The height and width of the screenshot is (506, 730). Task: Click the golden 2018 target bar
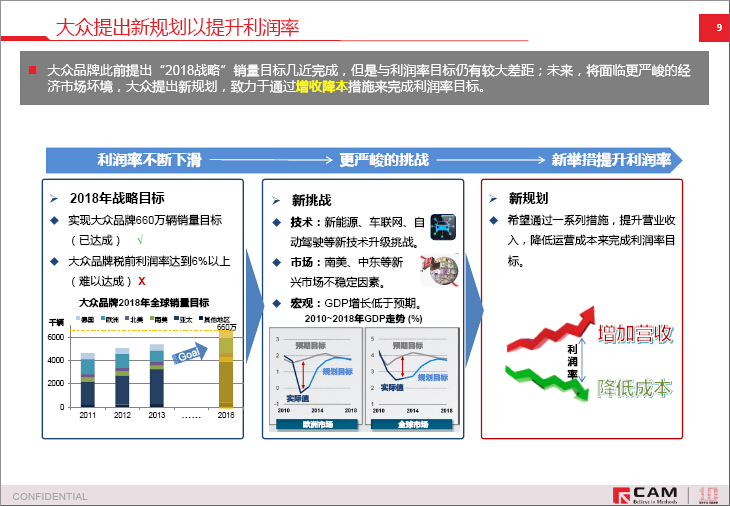(226, 369)
